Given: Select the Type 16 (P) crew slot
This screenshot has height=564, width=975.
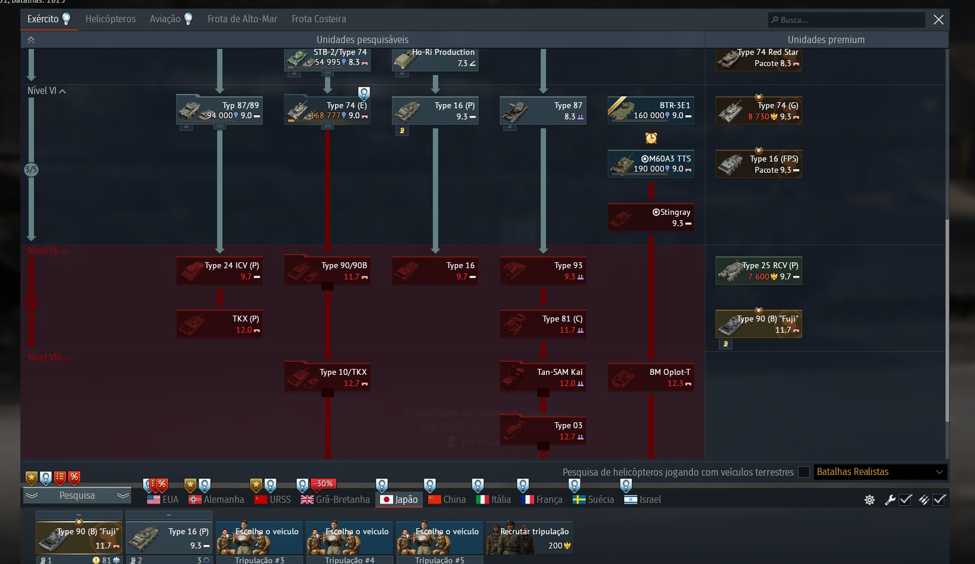Looking at the screenshot, I should point(169,537).
